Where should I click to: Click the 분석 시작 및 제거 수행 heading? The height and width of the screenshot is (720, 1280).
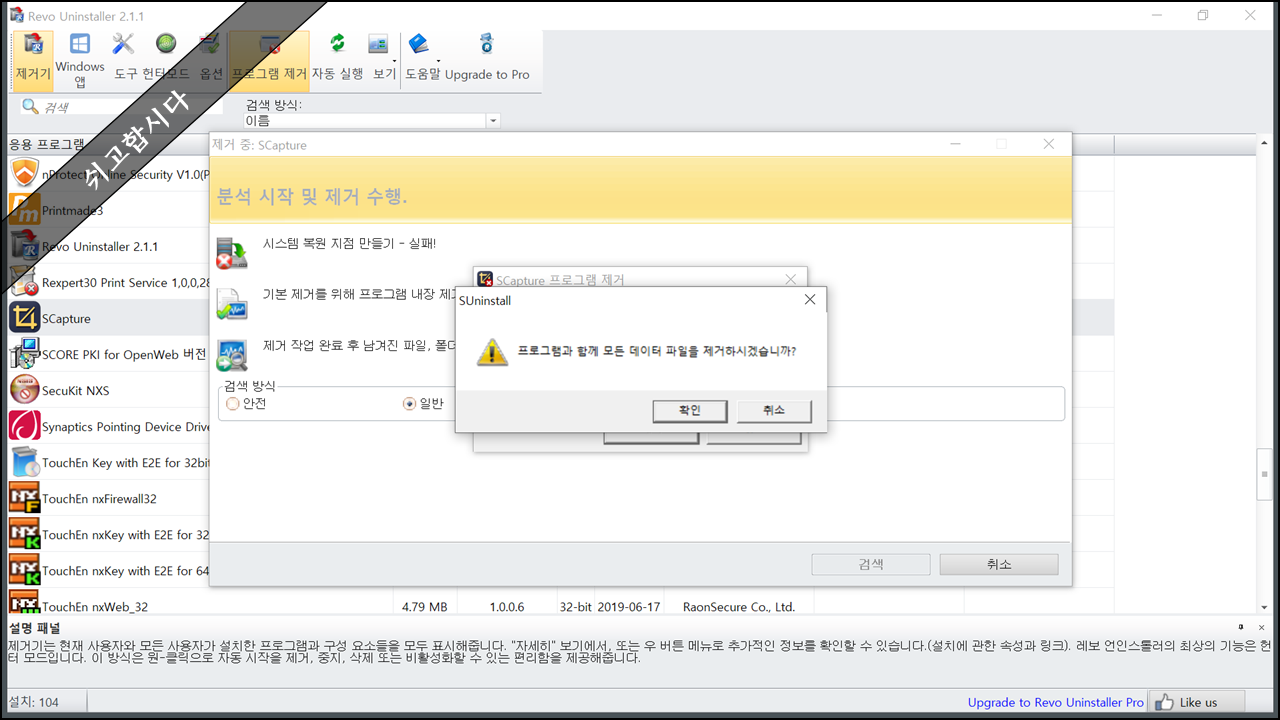click(x=312, y=196)
